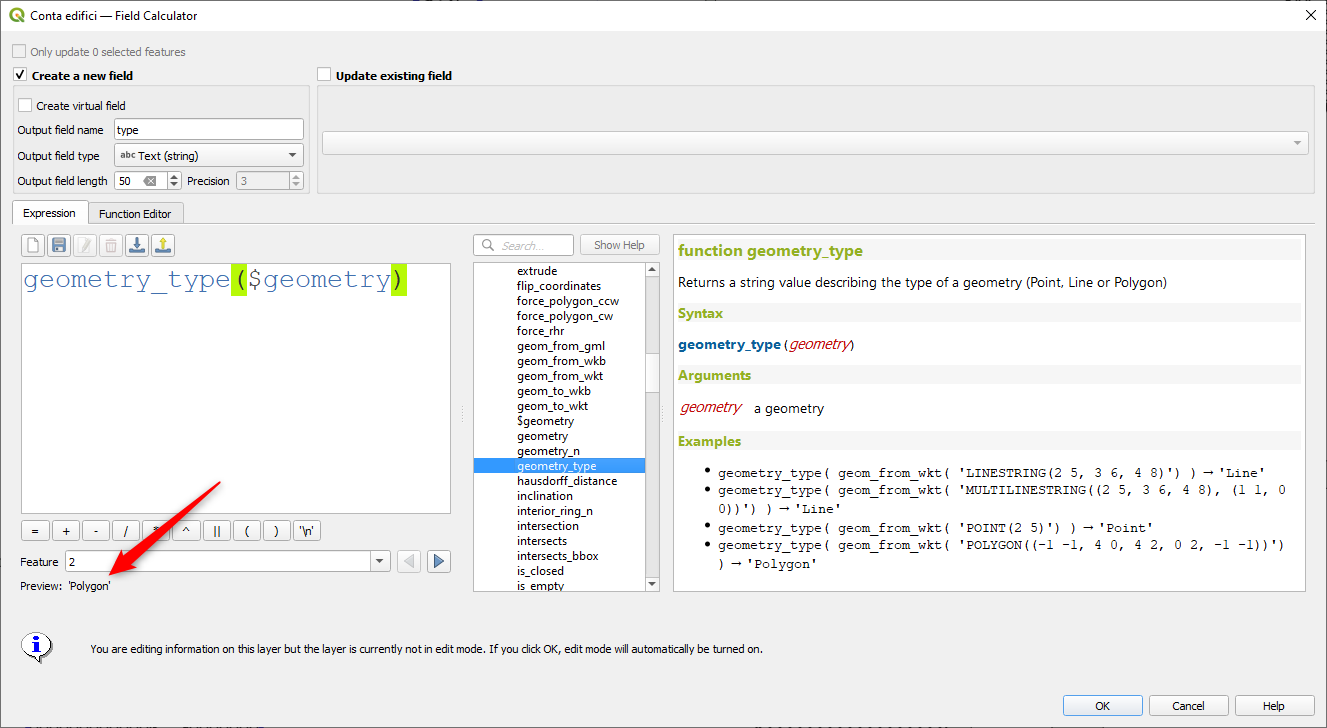Insert the string concatenation || operator
Screen dimensions: 1327x728
pyautogui.click(x=217, y=531)
